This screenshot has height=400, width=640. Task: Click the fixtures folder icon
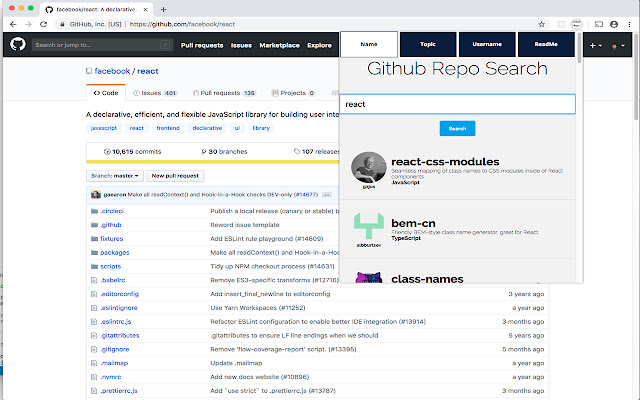click(94, 239)
